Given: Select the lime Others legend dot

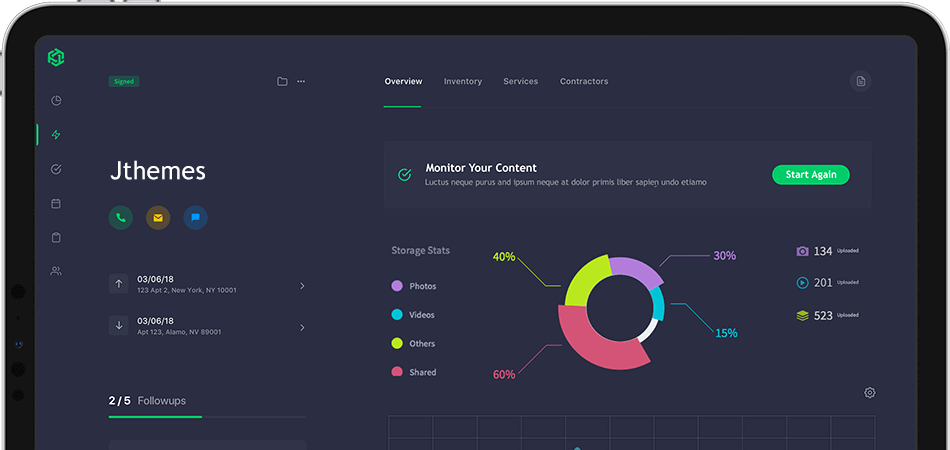Looking at the screenshot, I should point(397,343).
